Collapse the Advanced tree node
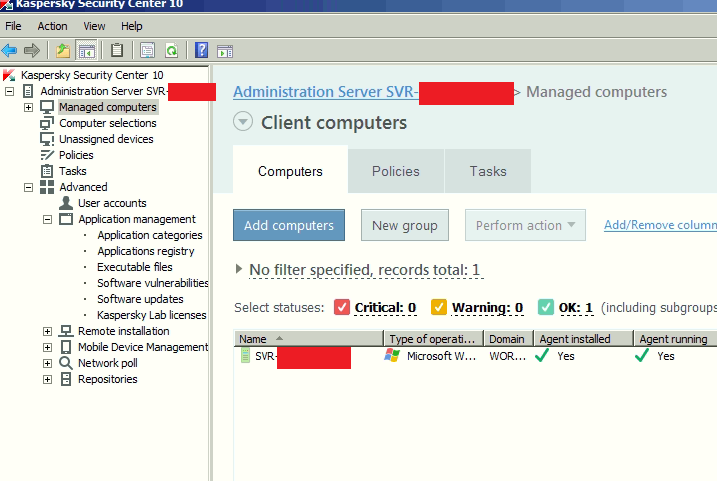The image size is (717, 481). tap(28, 187)
